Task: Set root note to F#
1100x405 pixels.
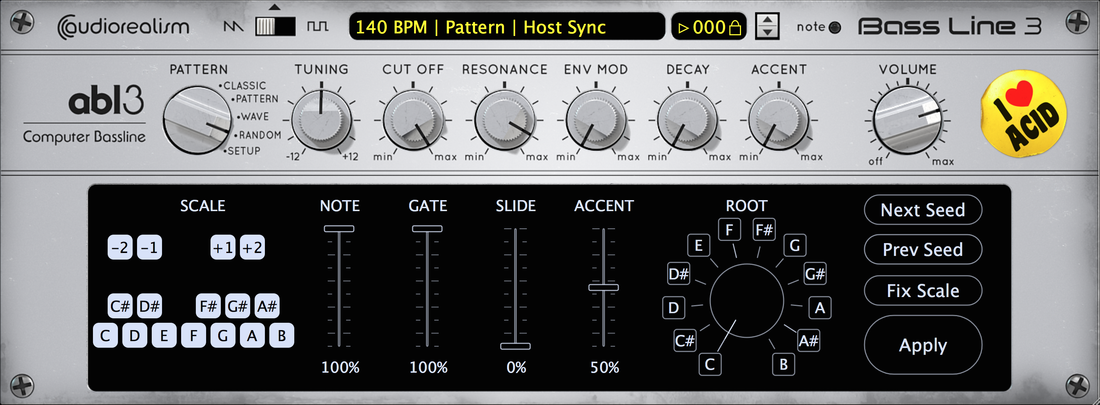Action: [x=764, y=229]
